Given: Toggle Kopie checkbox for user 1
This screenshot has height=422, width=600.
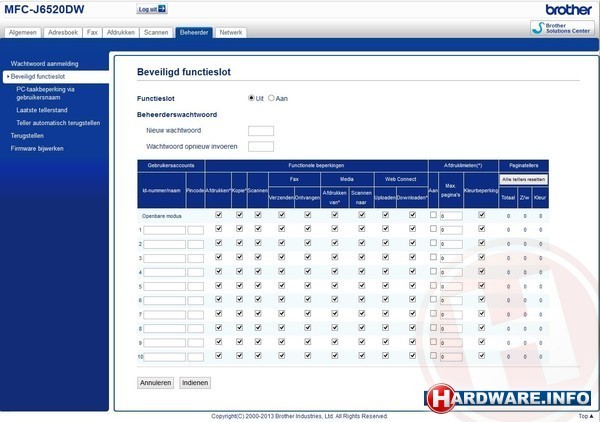Looking at the screenshot, I should (239, 229).
